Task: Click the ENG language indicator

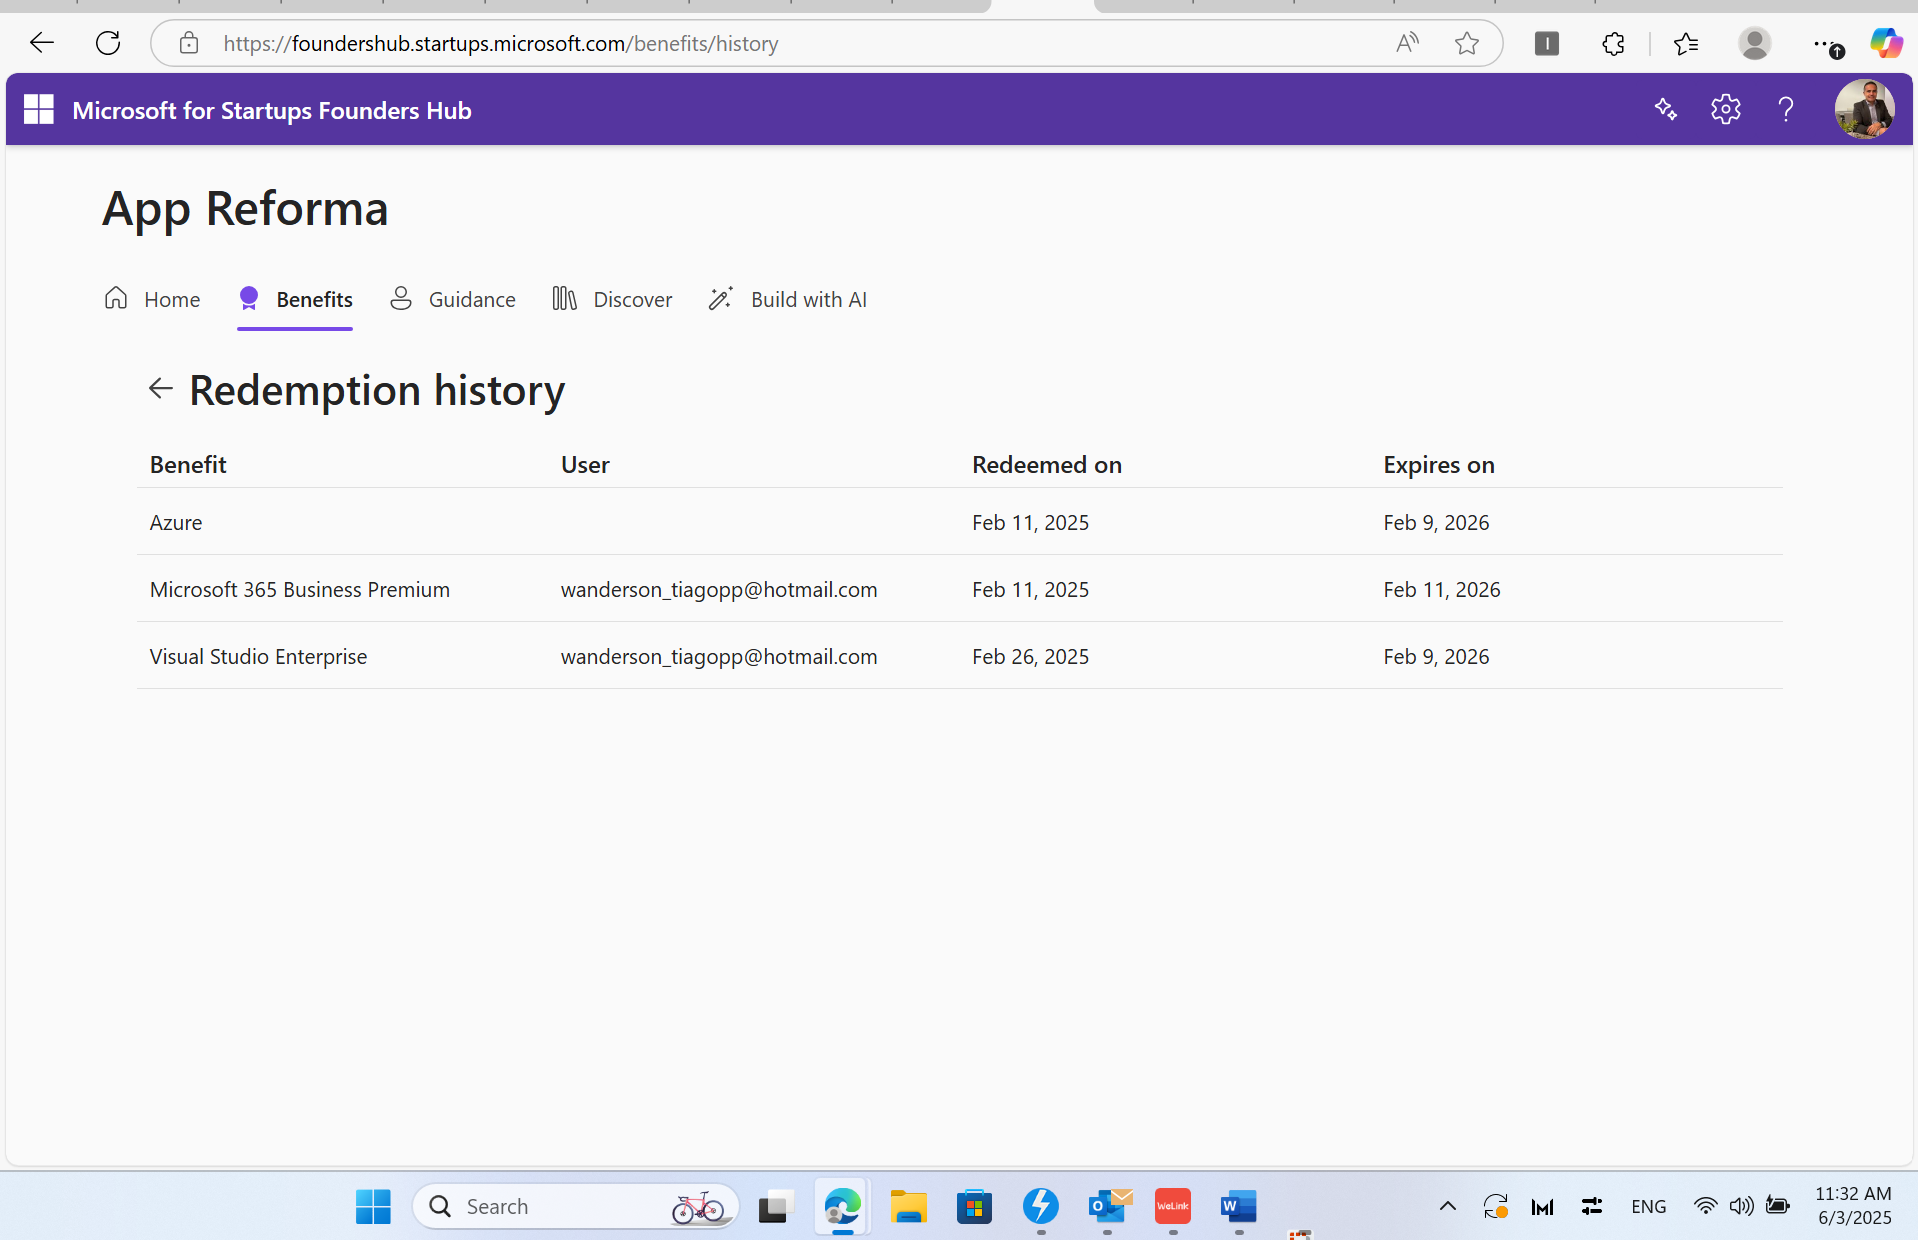Action: [x=1648, y=1207]
